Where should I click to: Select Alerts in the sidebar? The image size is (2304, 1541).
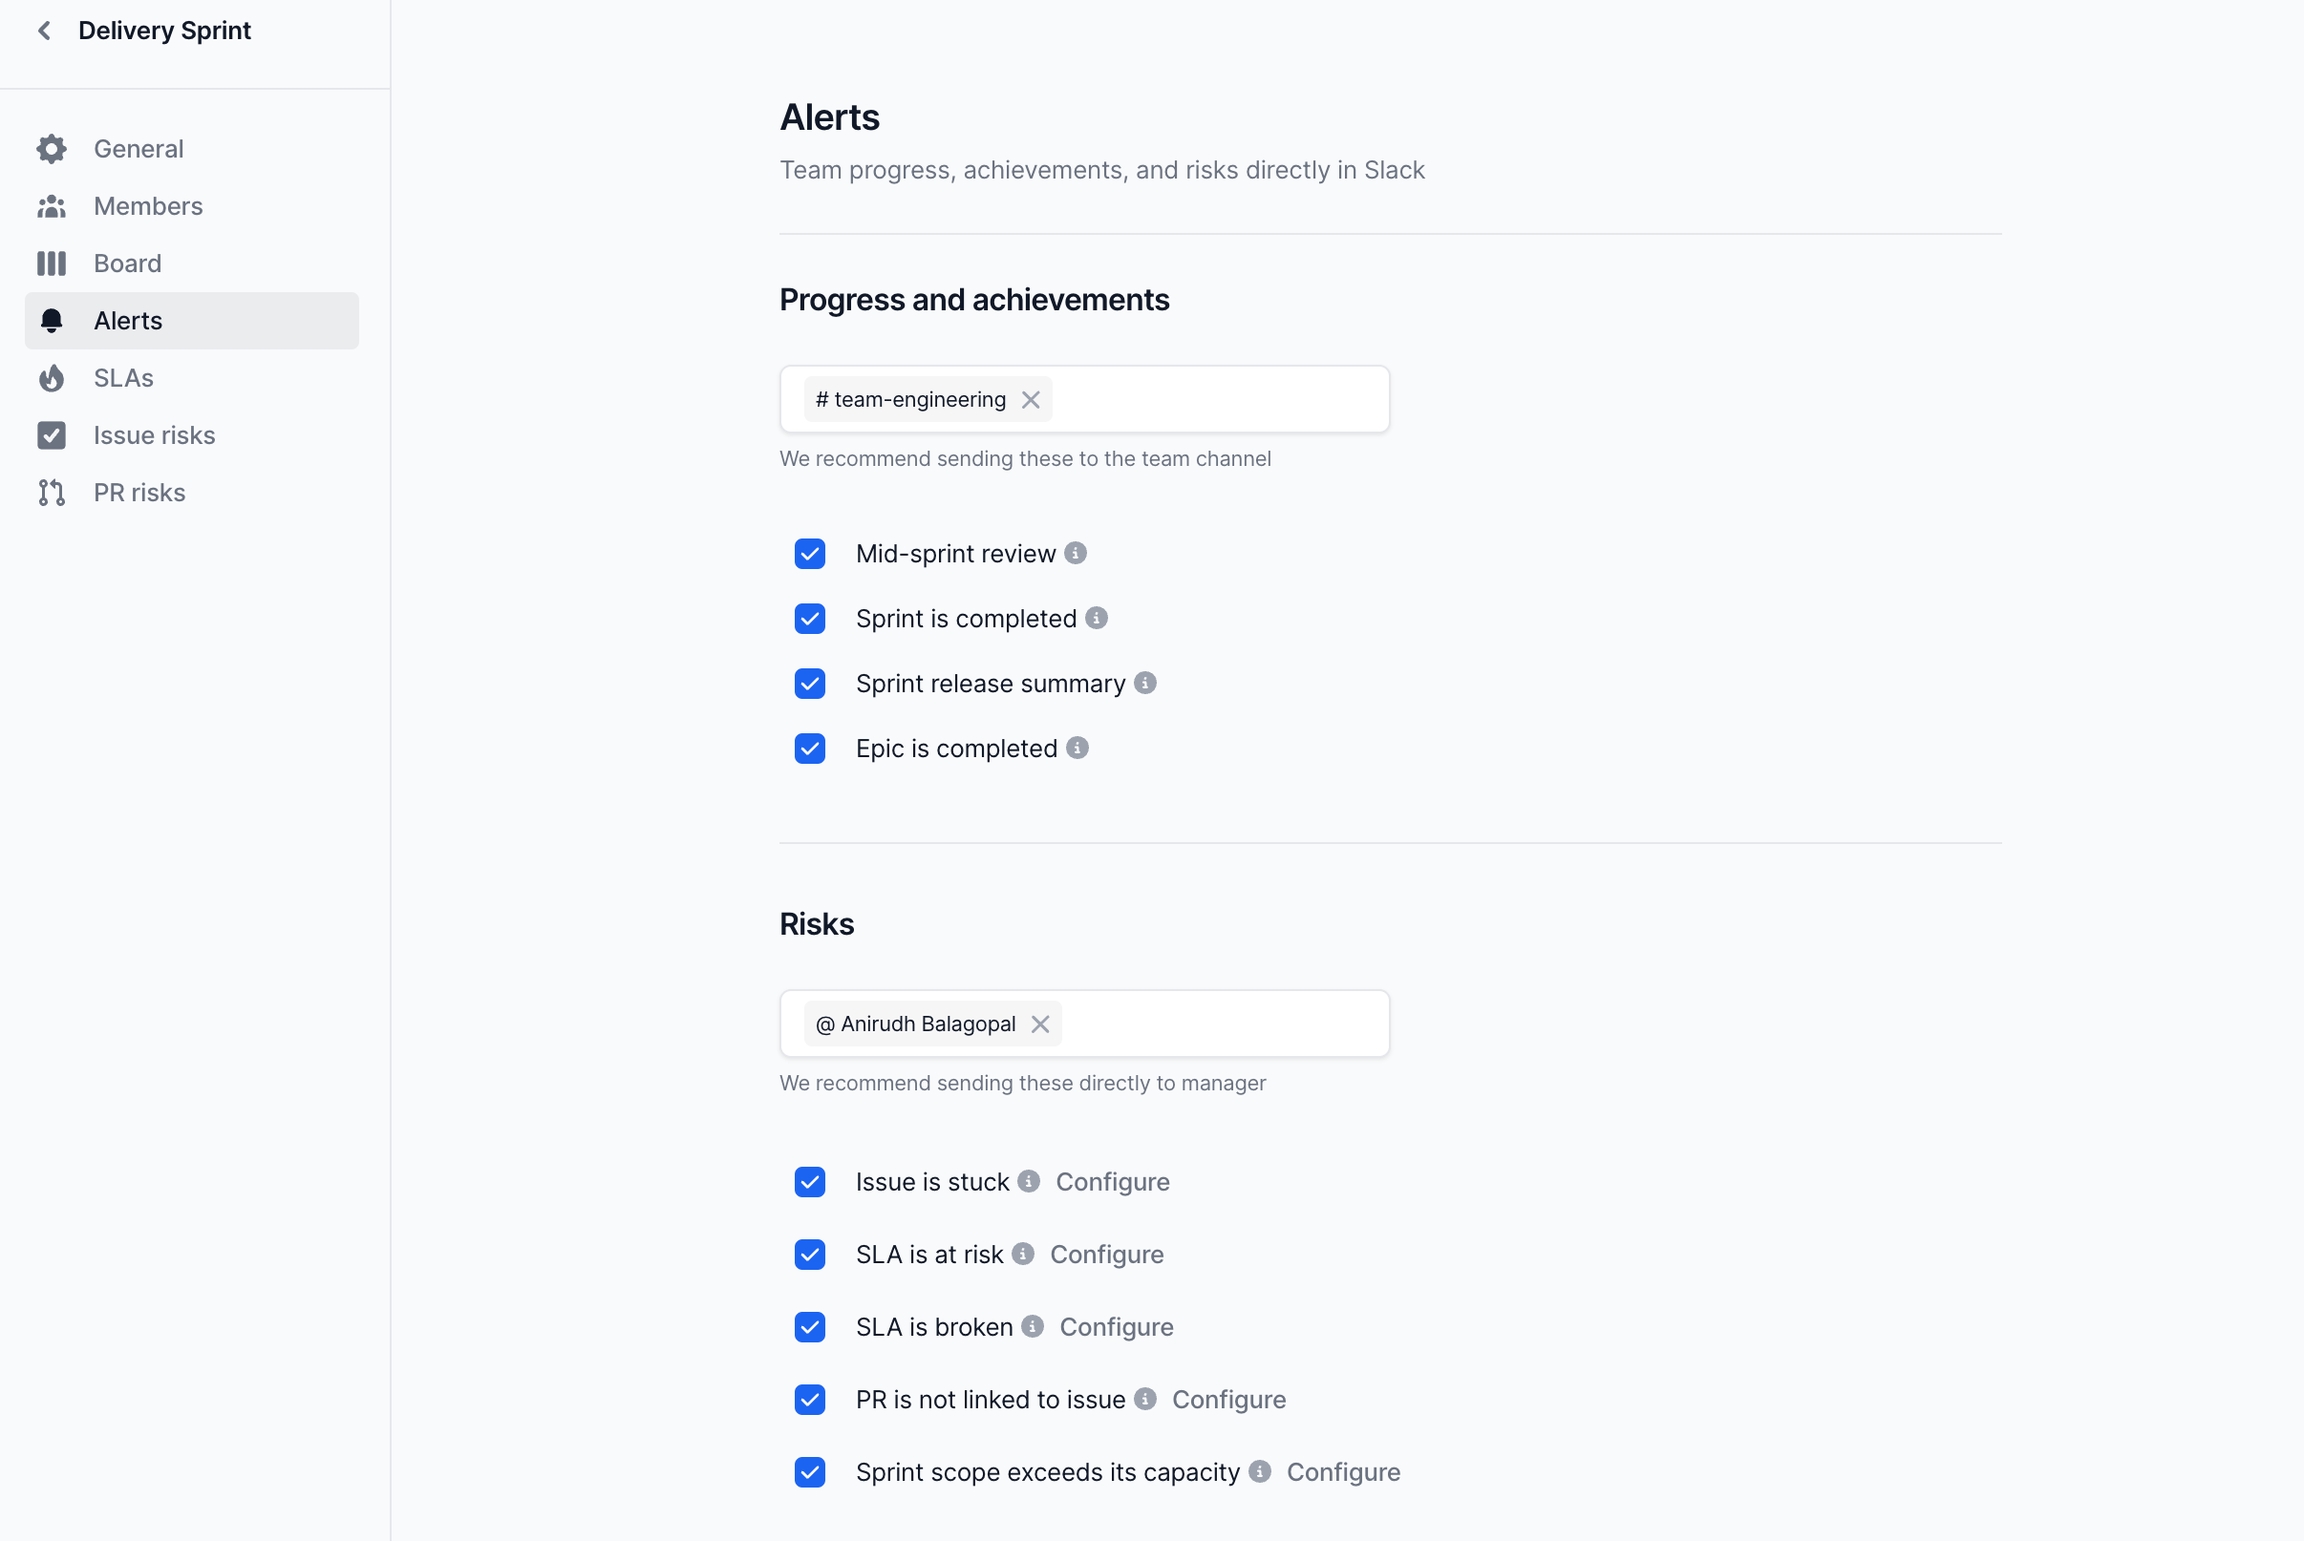click(128, 321)
